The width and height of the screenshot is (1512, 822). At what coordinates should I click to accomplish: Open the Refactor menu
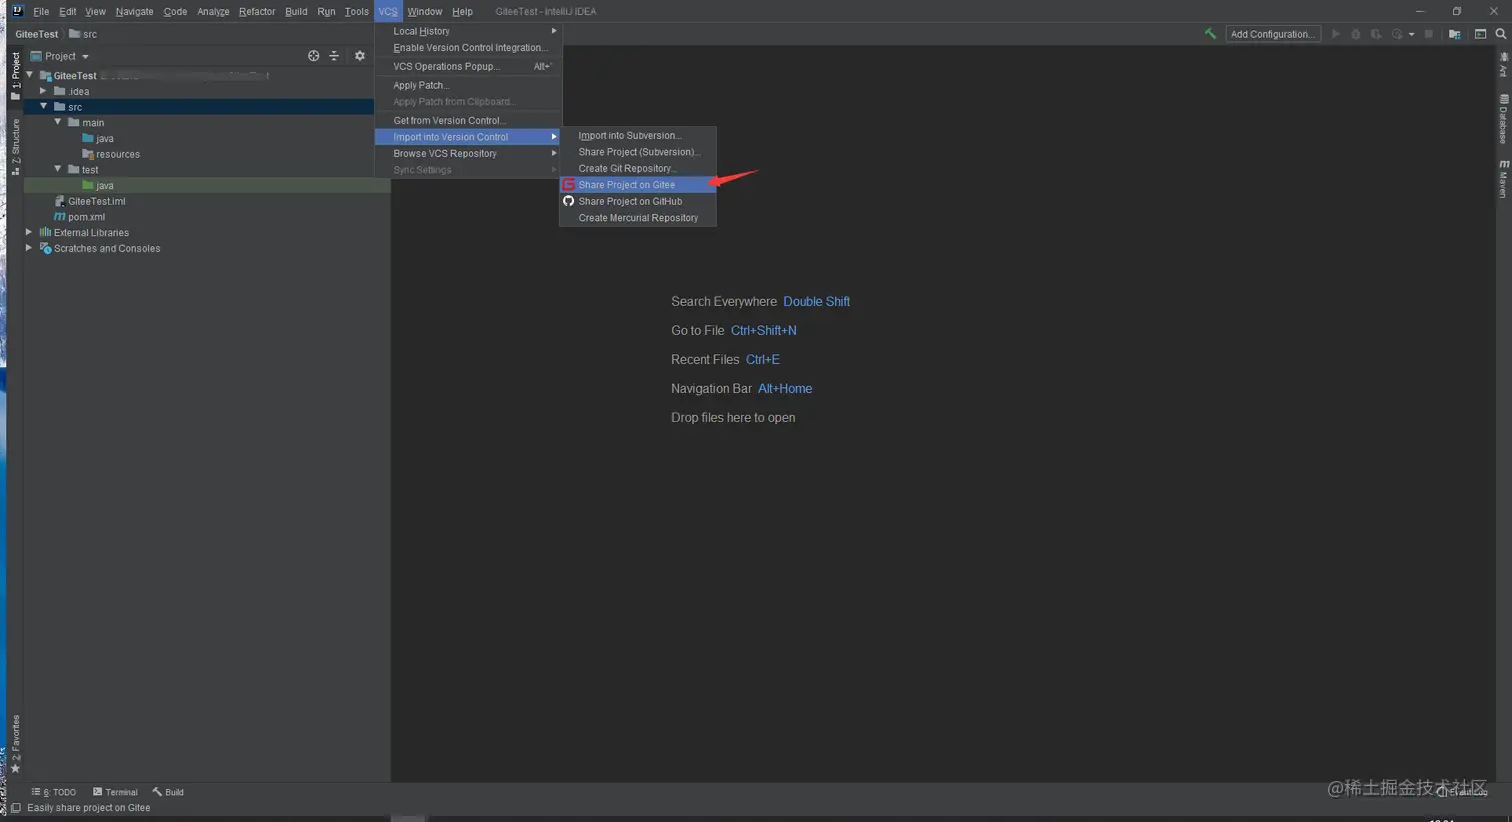257,11
